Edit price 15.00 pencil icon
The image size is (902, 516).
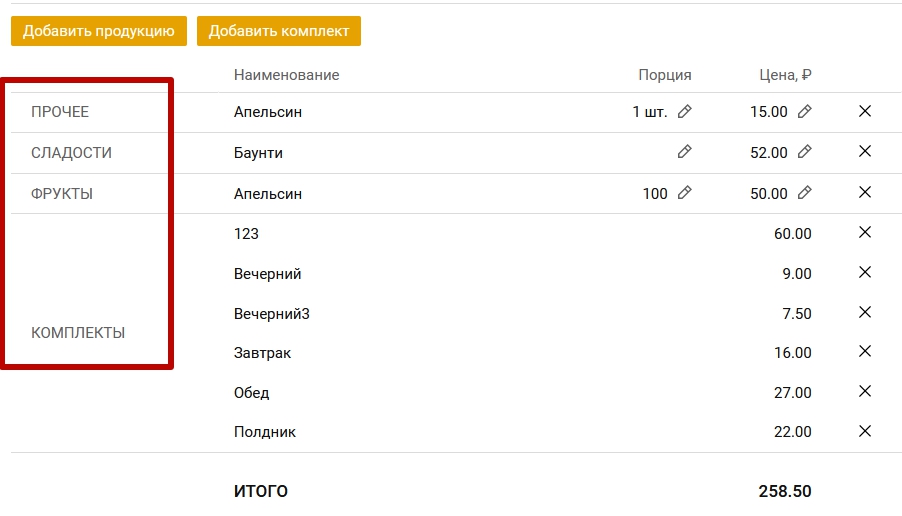(804, 112)
